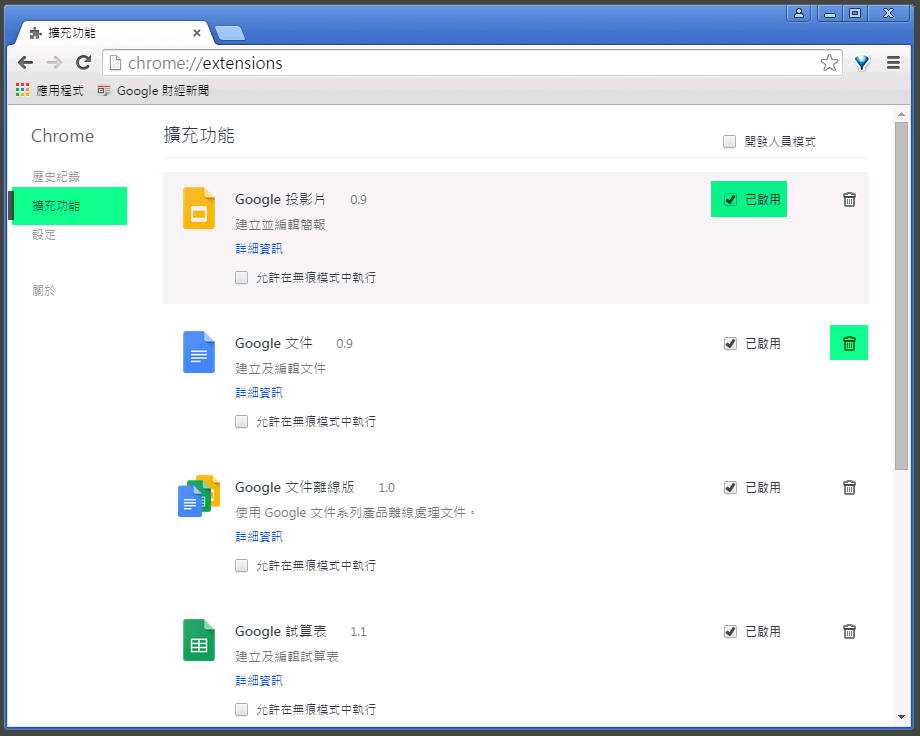Viewport: 920px width, 736px height.
Task: Click the Google 文件離線版 extension name
Action: pos(295,487)
